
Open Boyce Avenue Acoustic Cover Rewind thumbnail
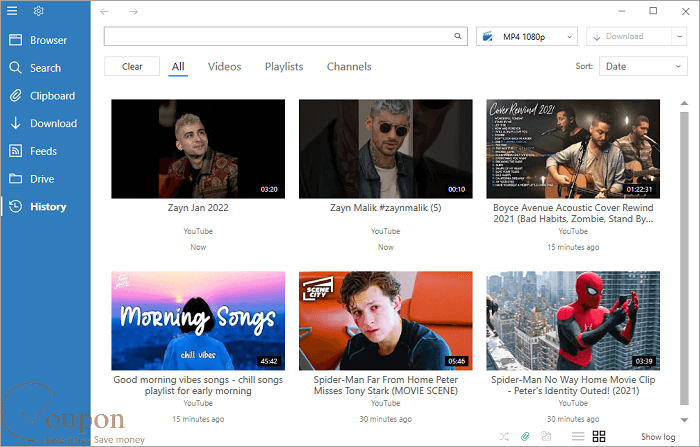[x=573, y=149]
